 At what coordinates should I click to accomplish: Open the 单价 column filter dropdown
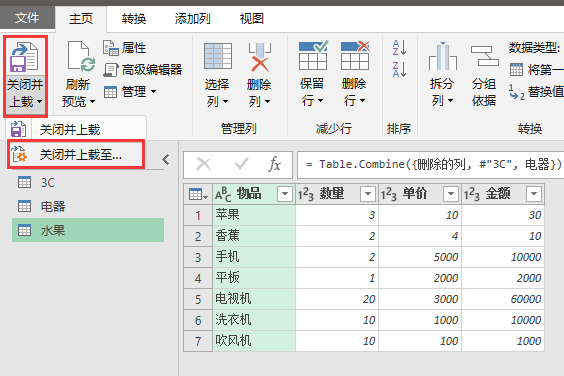[x=451, y=194]
